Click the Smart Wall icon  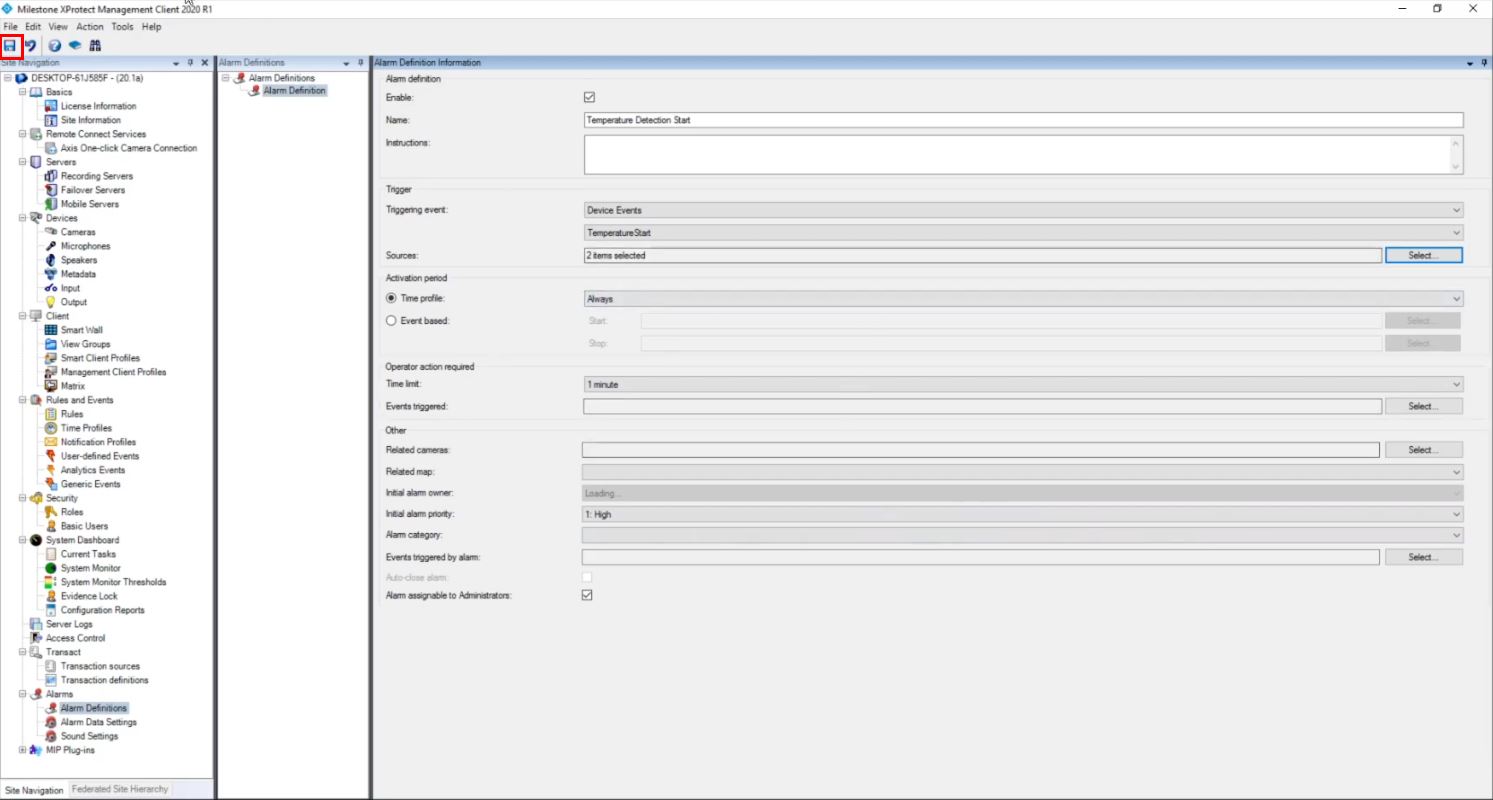point(52,330)
